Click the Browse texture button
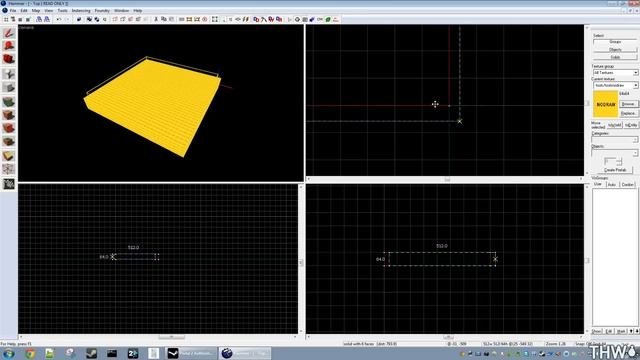This screenshot has width=640, height=360. [628, 104]
